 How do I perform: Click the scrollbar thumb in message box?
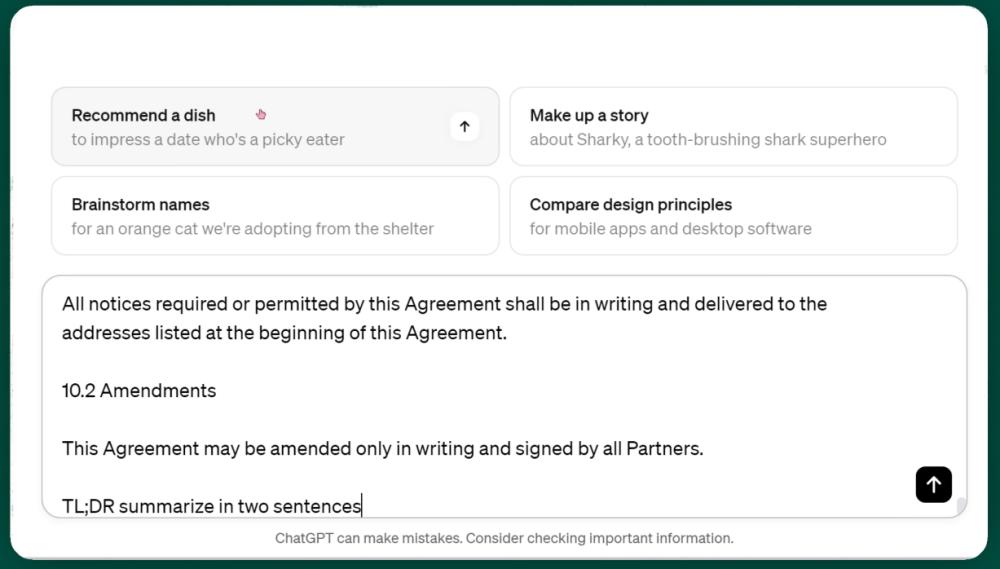(x=961, y=506)
